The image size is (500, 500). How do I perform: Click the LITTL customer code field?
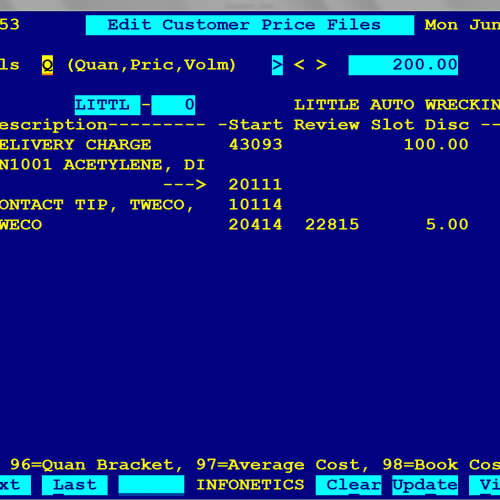coord(107,105)
